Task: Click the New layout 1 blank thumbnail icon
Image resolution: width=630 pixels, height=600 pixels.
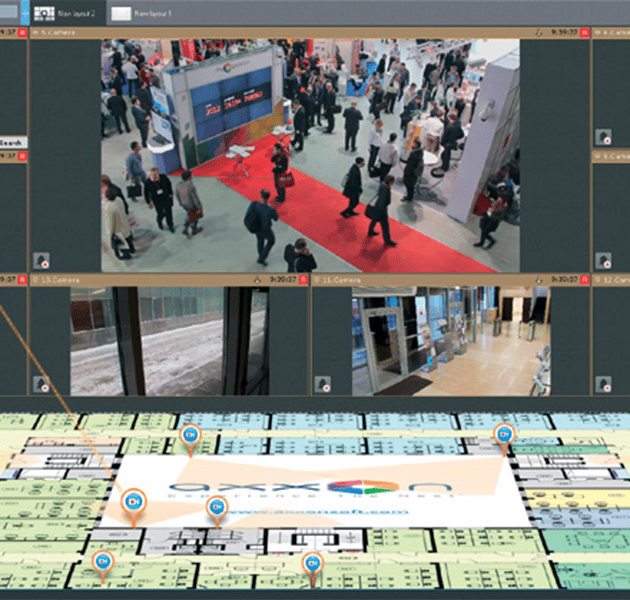Action: 121,13
